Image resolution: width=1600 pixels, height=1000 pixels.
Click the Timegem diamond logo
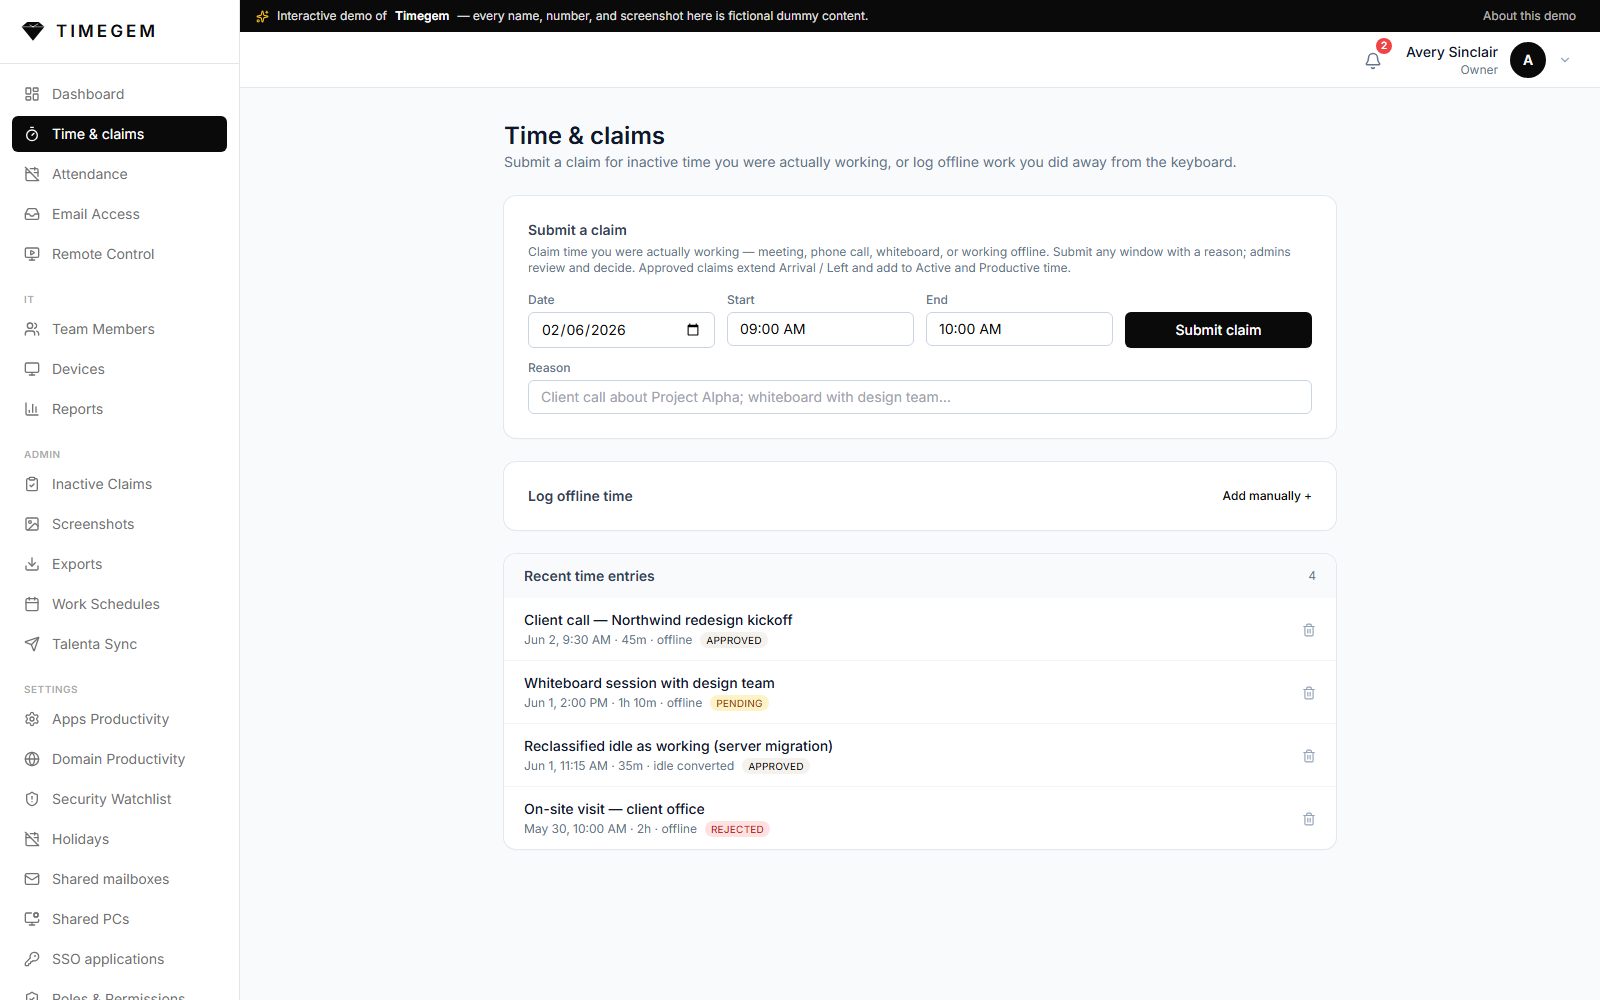click(33, 31)
